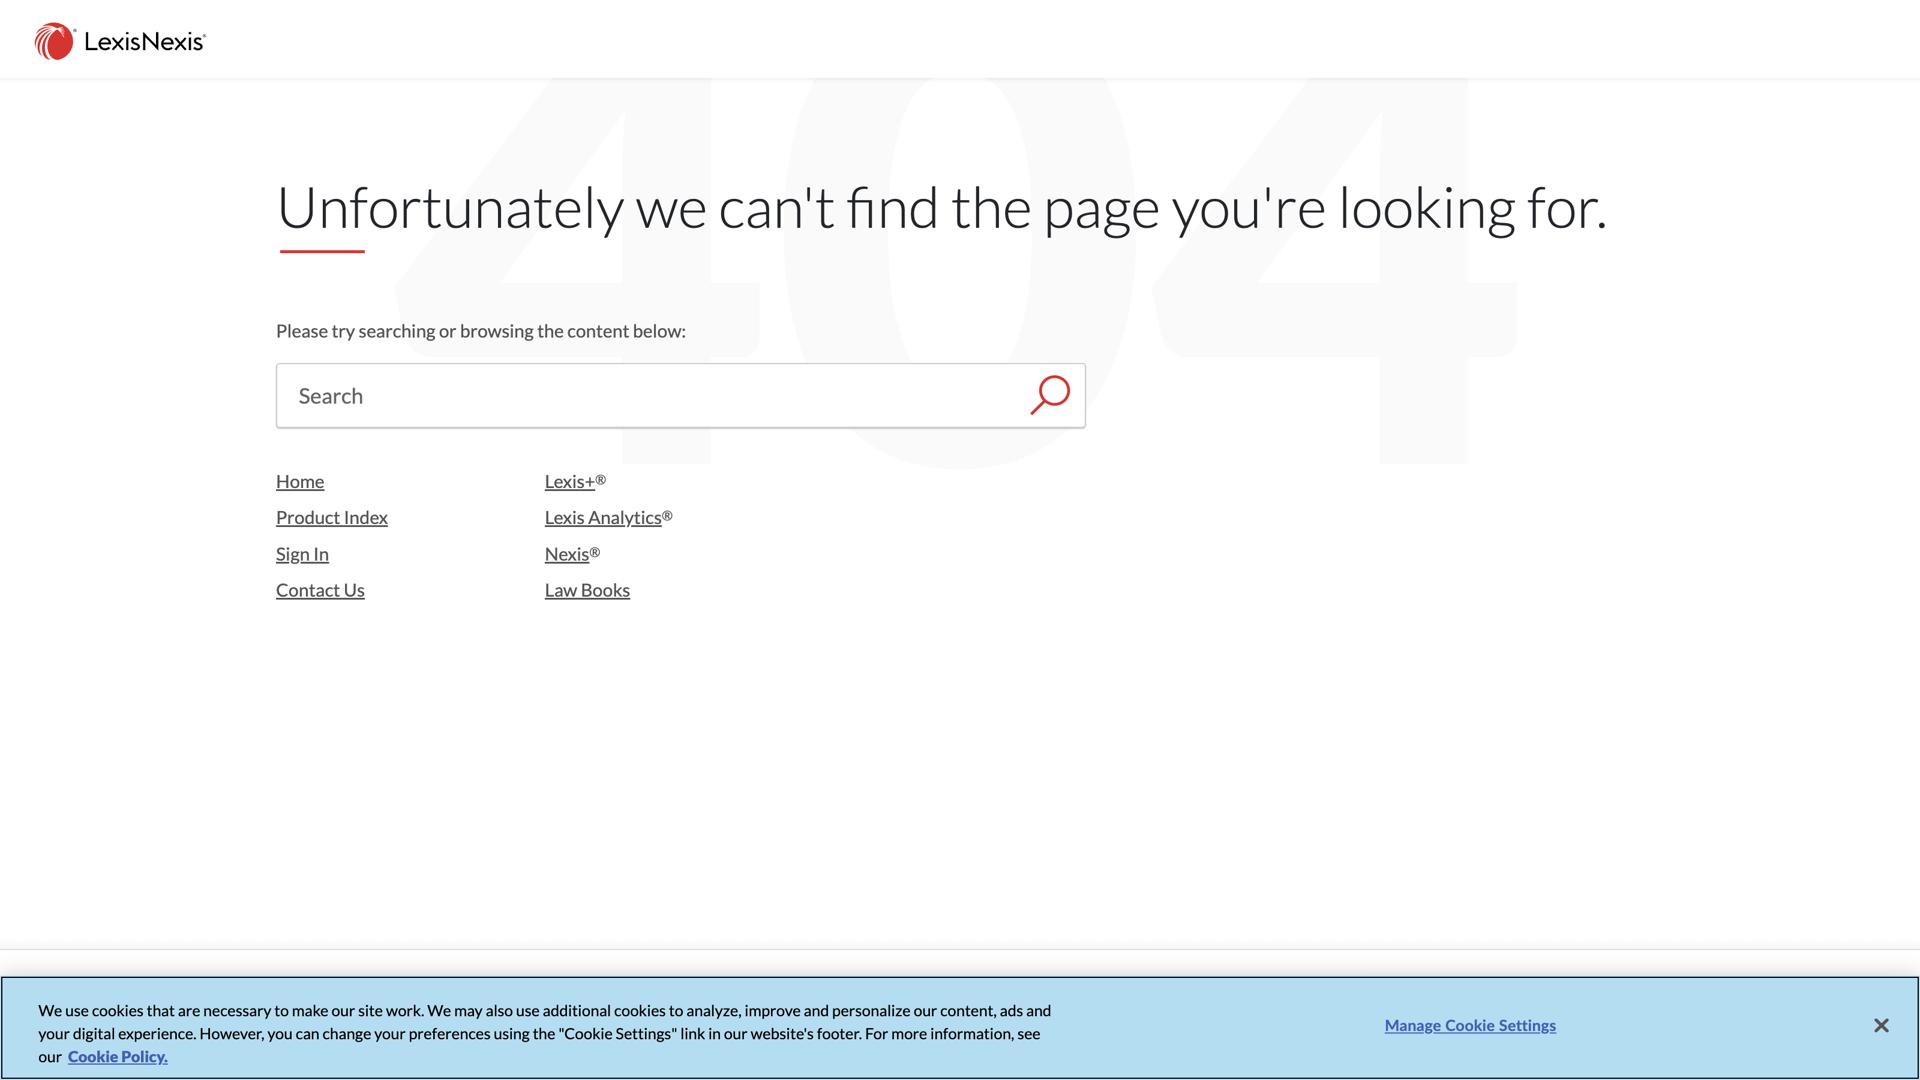The width and height of the screenshot is (1920, 1080).
Task: View the Cookie Policy
Action: tap(116, 1056)
